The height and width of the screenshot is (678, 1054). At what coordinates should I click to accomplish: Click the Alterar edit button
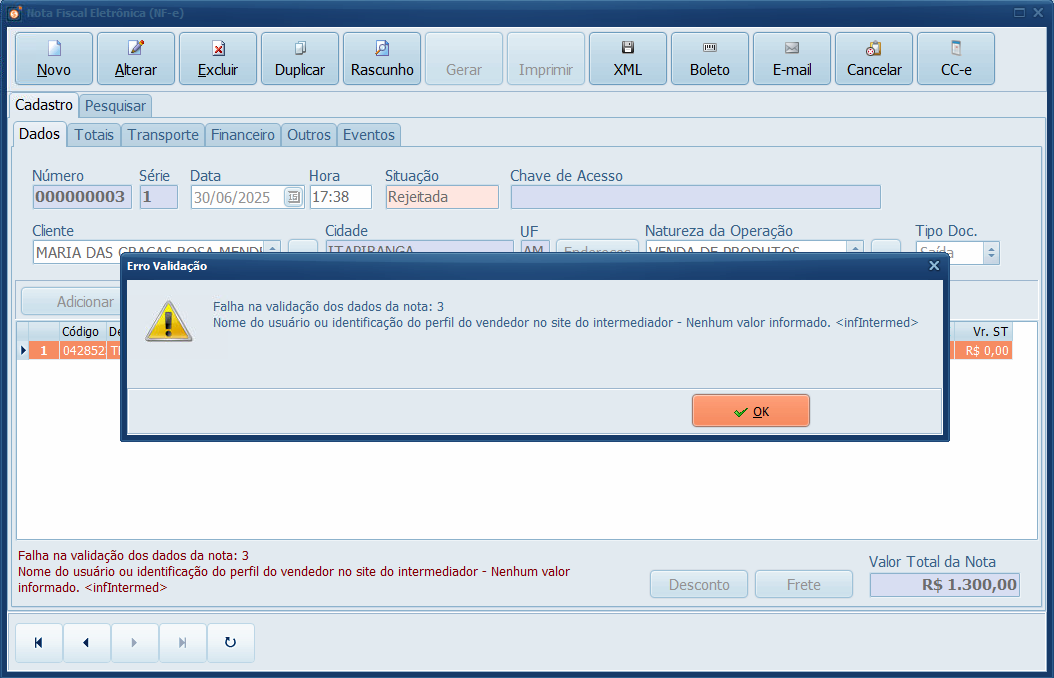[x=136, y=58]
